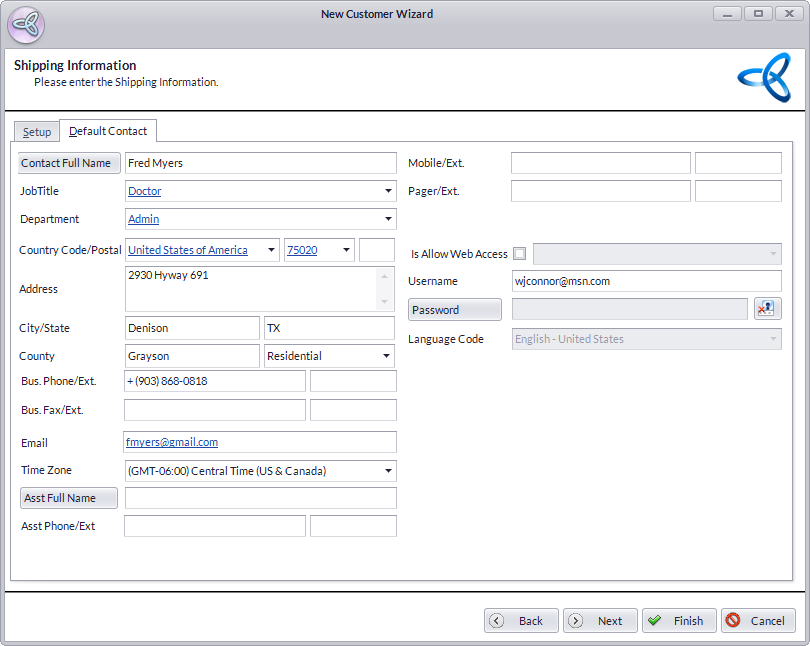Image resolution: width=810 pixels, height=646 pixels.
Task: Enable the Is Allow Web Access checkbox
Action: coord(519,254)
